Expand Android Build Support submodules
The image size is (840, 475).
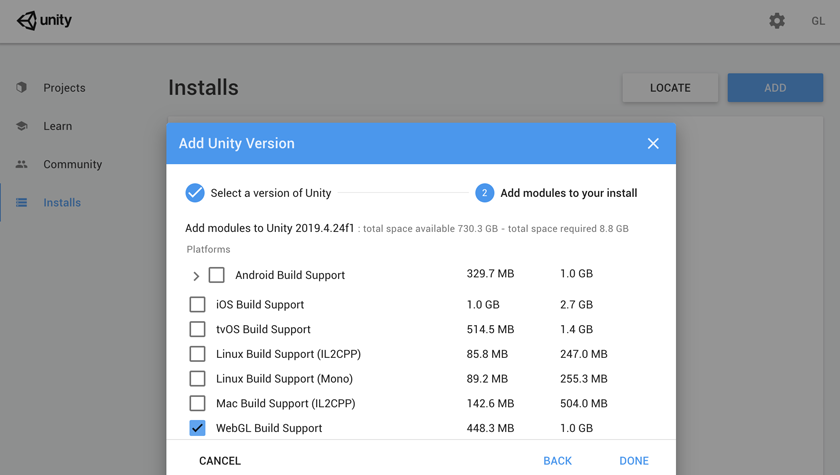tap(196, 276)
